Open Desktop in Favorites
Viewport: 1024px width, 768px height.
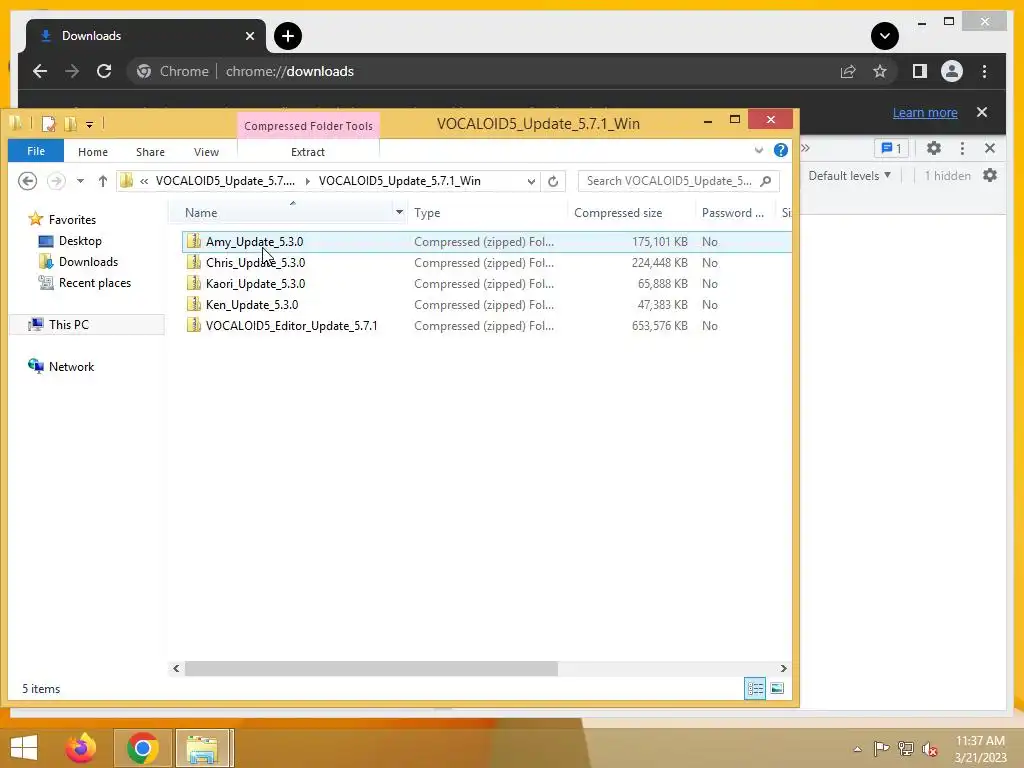(80, 240)
